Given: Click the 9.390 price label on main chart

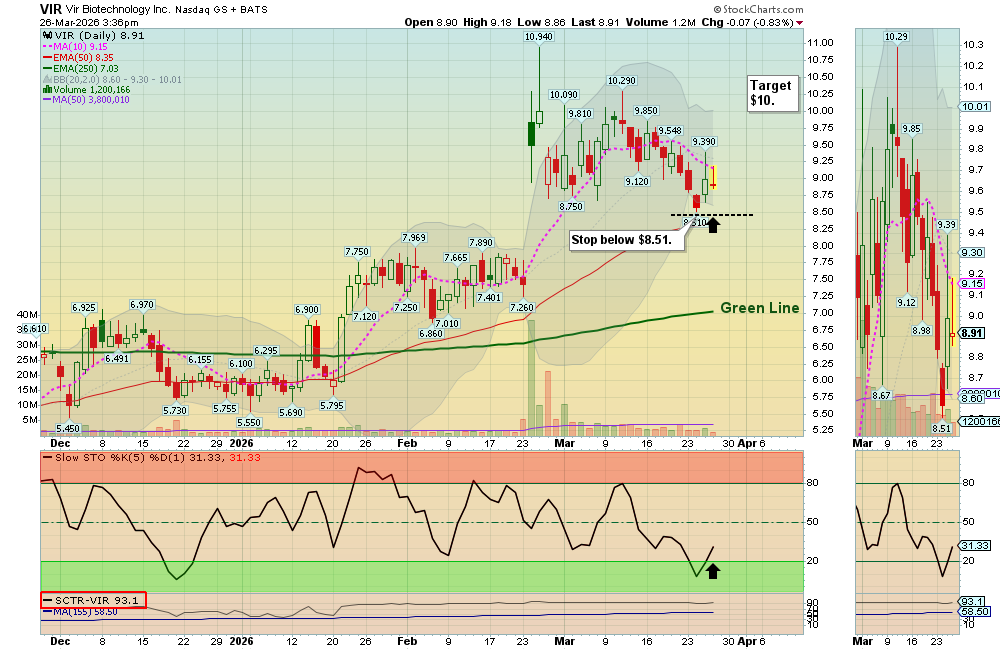Looking at the screenshot, I should click(x=704, y=142).
